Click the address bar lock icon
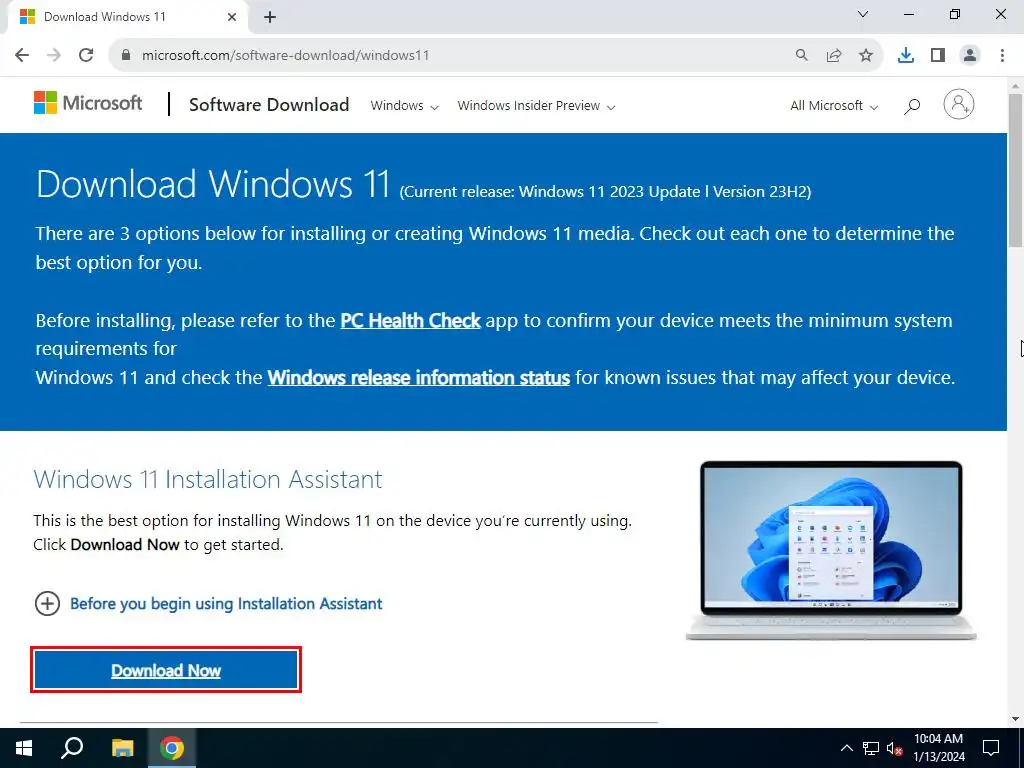Screen dimensions: 1024x768 coord(126,55)
